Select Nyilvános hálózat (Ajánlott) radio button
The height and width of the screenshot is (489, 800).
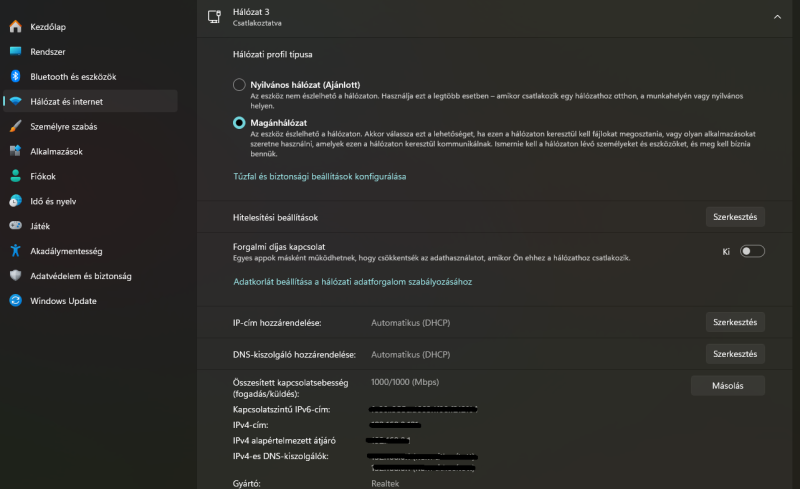click(239, 85)
